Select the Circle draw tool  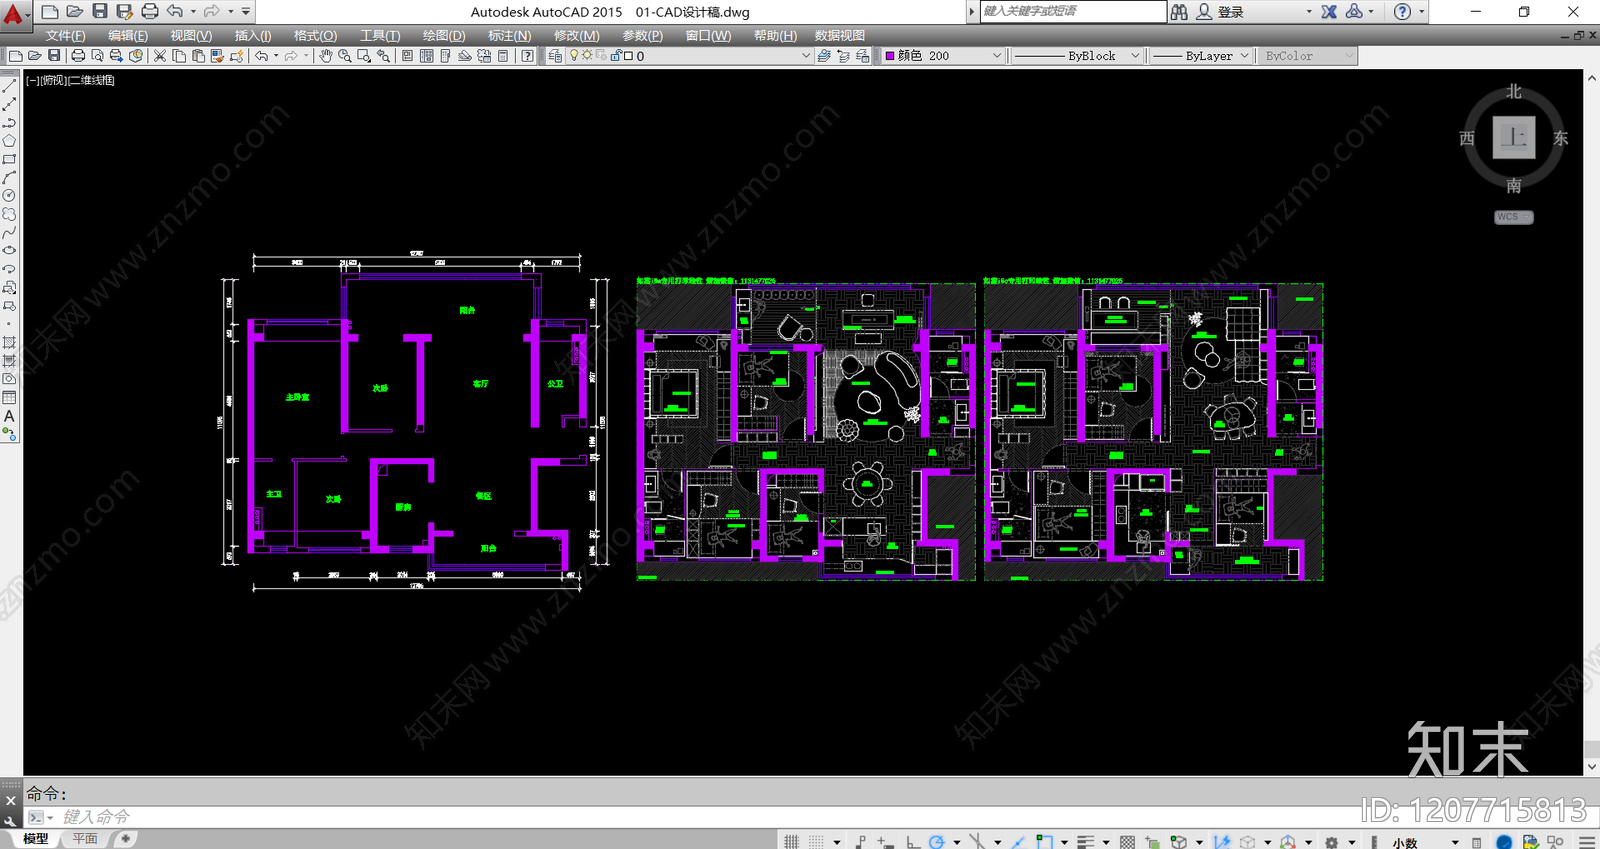pos(9,196)
